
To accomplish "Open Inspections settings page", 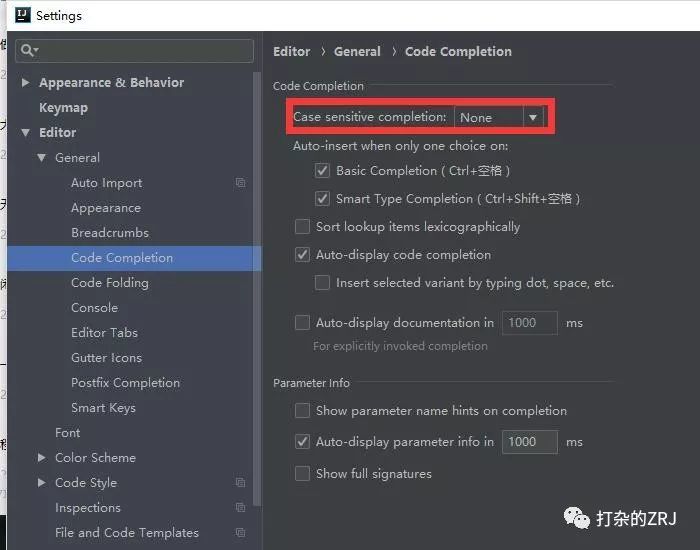I will (x=88, y=508).
